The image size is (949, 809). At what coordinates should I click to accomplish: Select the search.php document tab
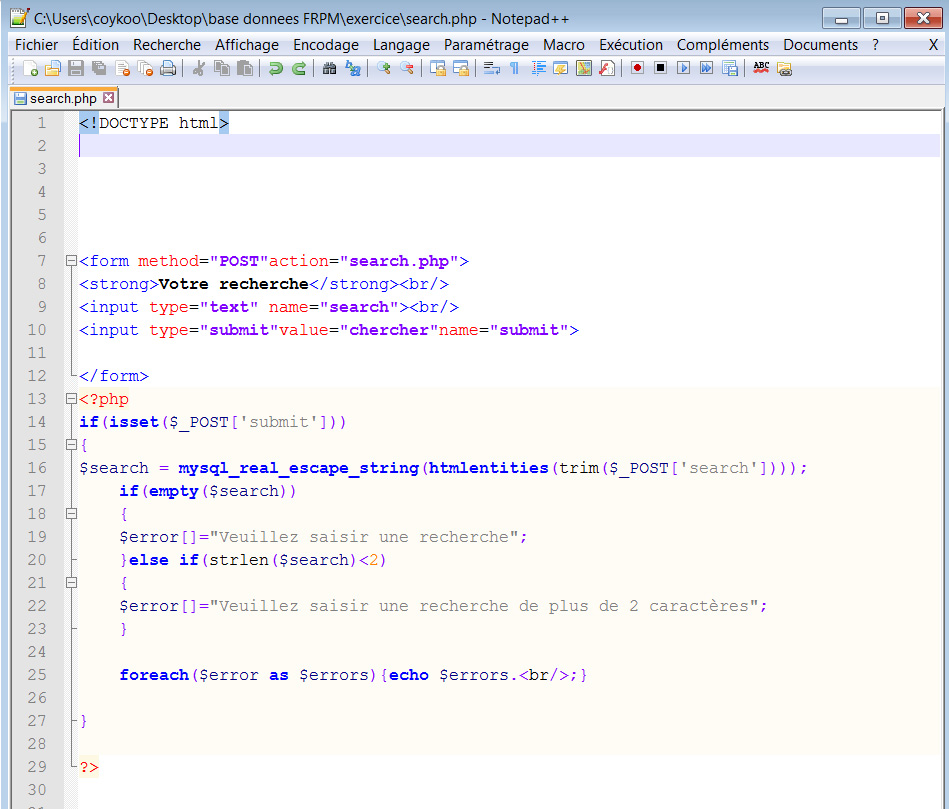pos(62,98)
